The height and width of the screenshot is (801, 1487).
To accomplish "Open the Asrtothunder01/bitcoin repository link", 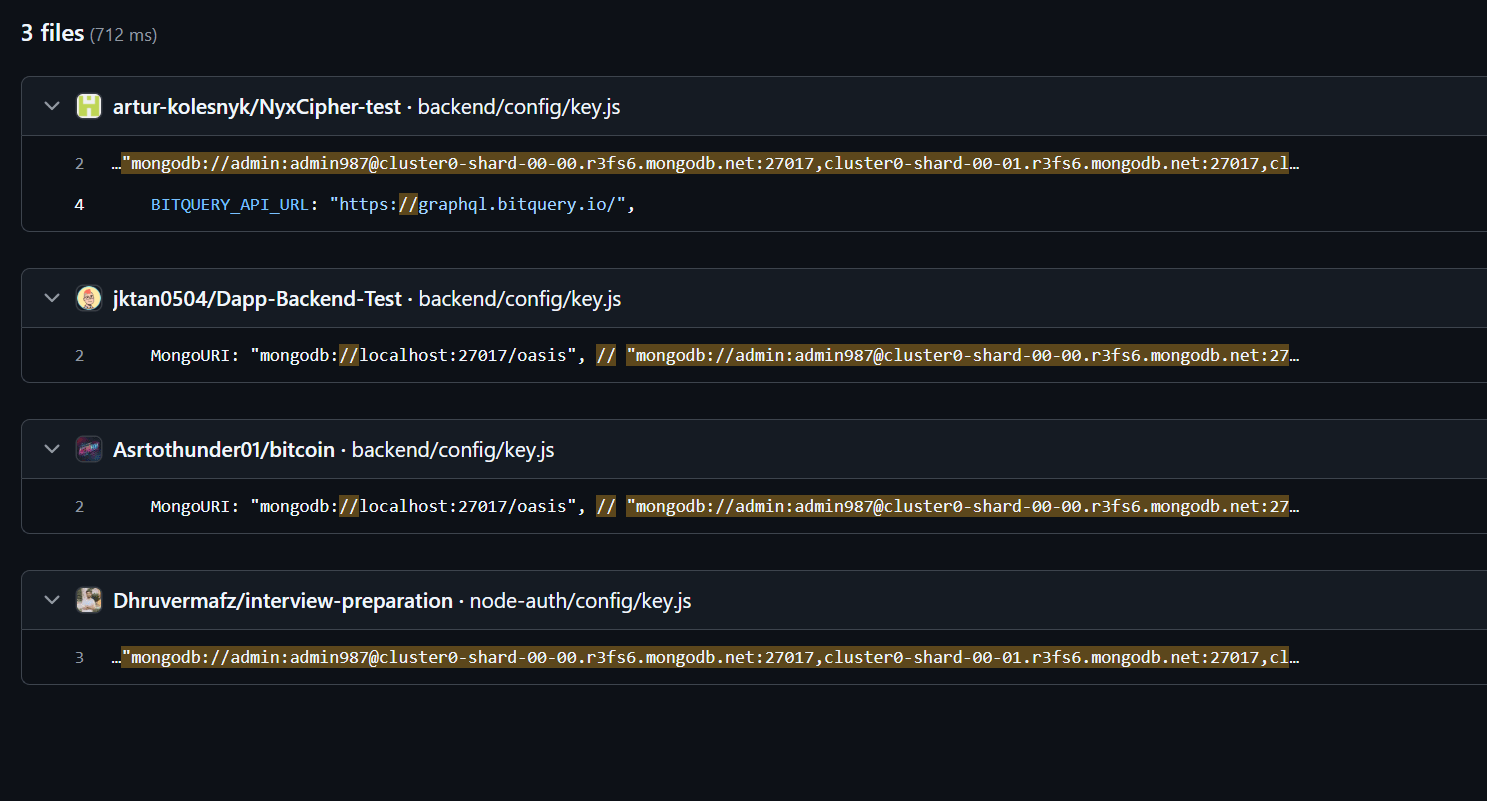I will (224, 449).
